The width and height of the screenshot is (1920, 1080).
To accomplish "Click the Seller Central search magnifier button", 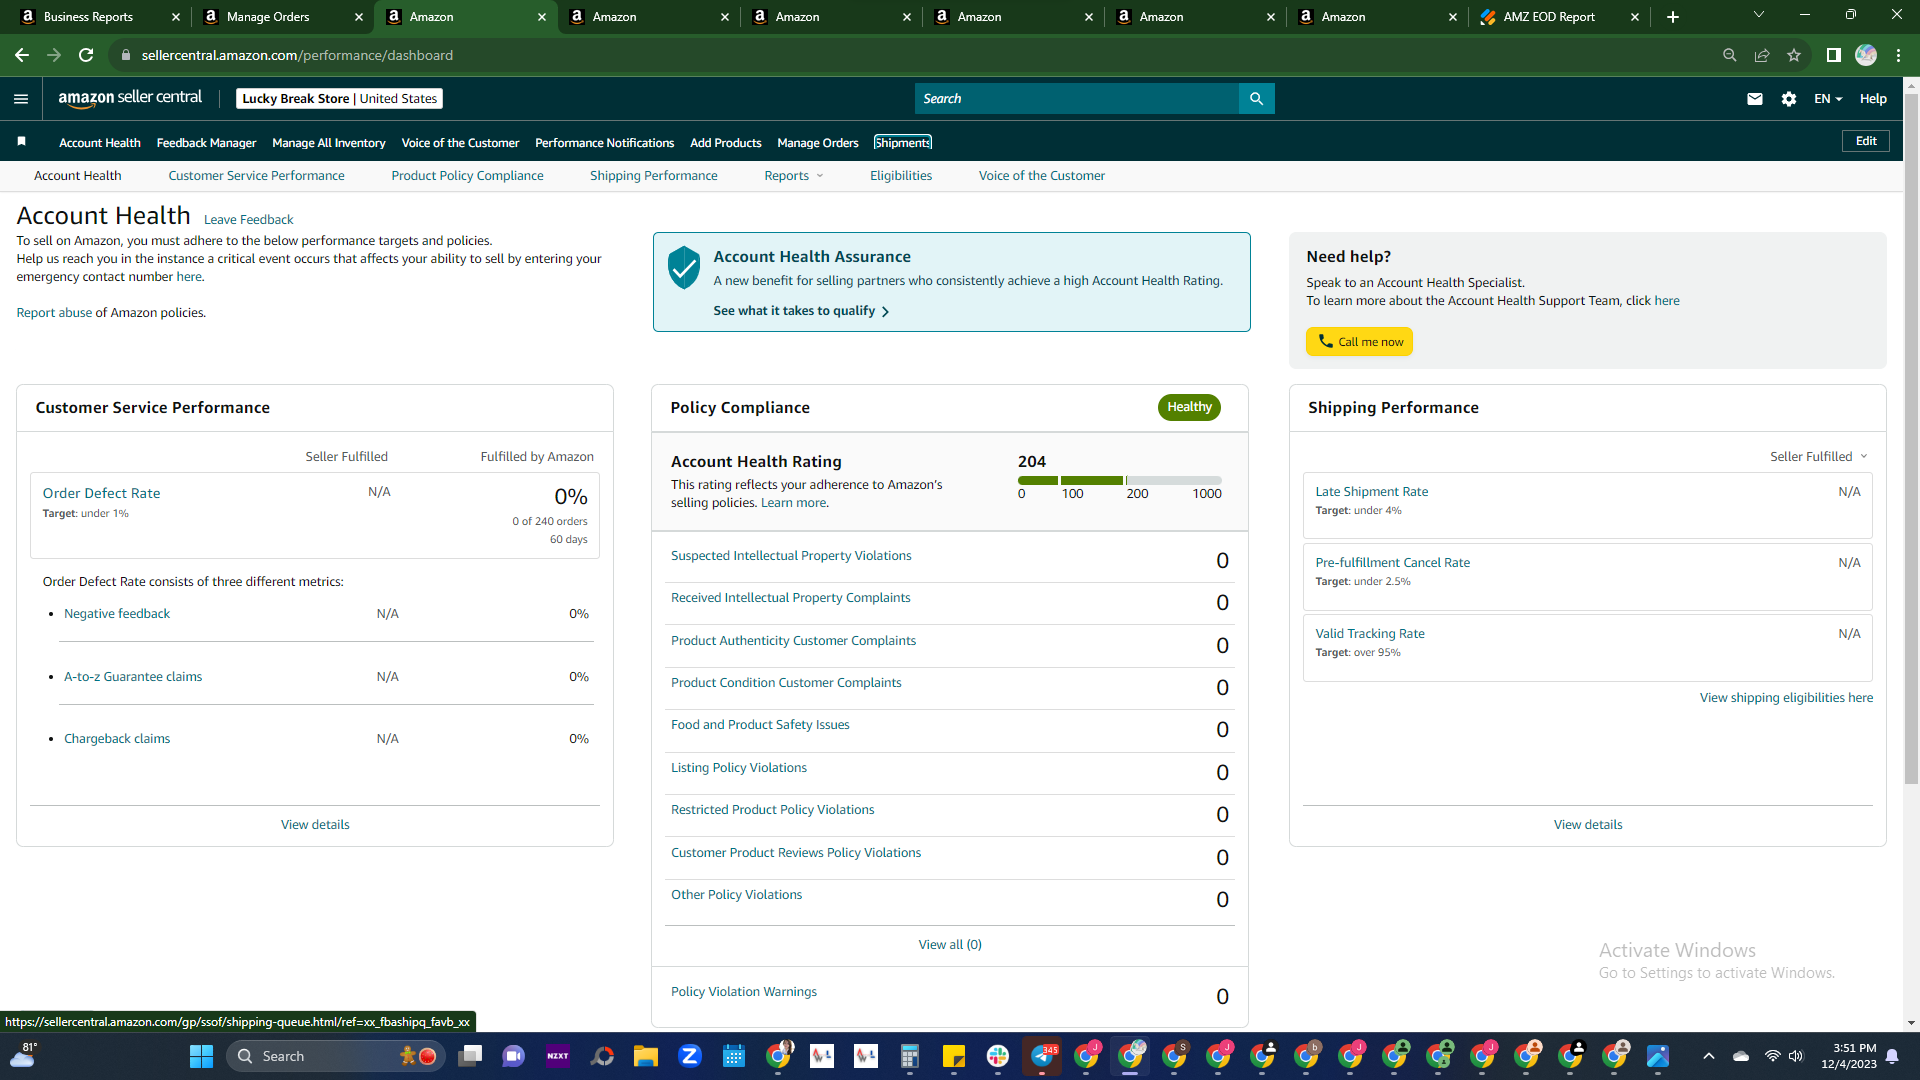I will point(1256,98).
